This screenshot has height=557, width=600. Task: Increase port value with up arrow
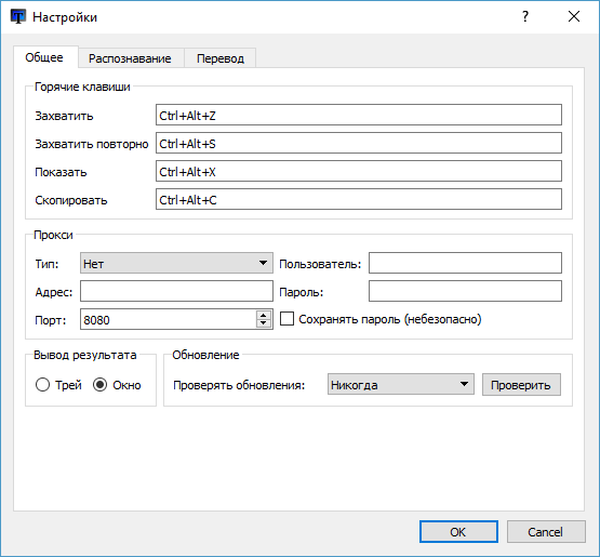[264, 315]
